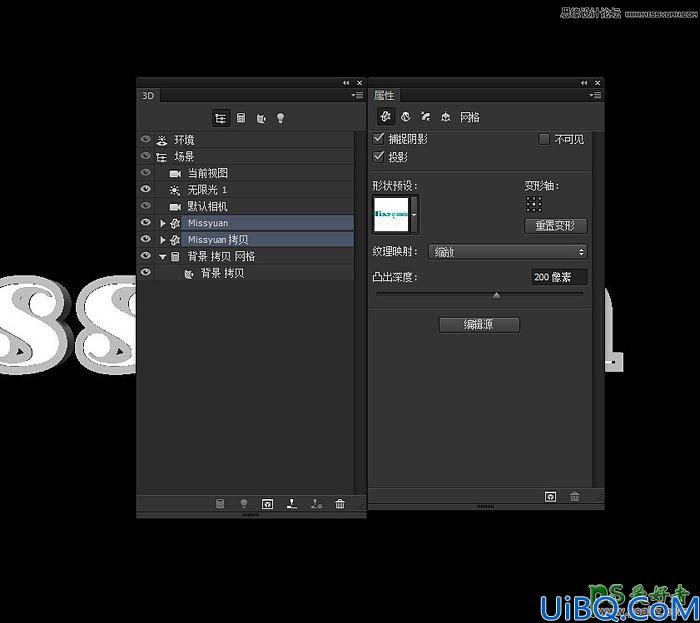Click the 重置变形 button
This screenshot has width=700, height=623.
556,226
